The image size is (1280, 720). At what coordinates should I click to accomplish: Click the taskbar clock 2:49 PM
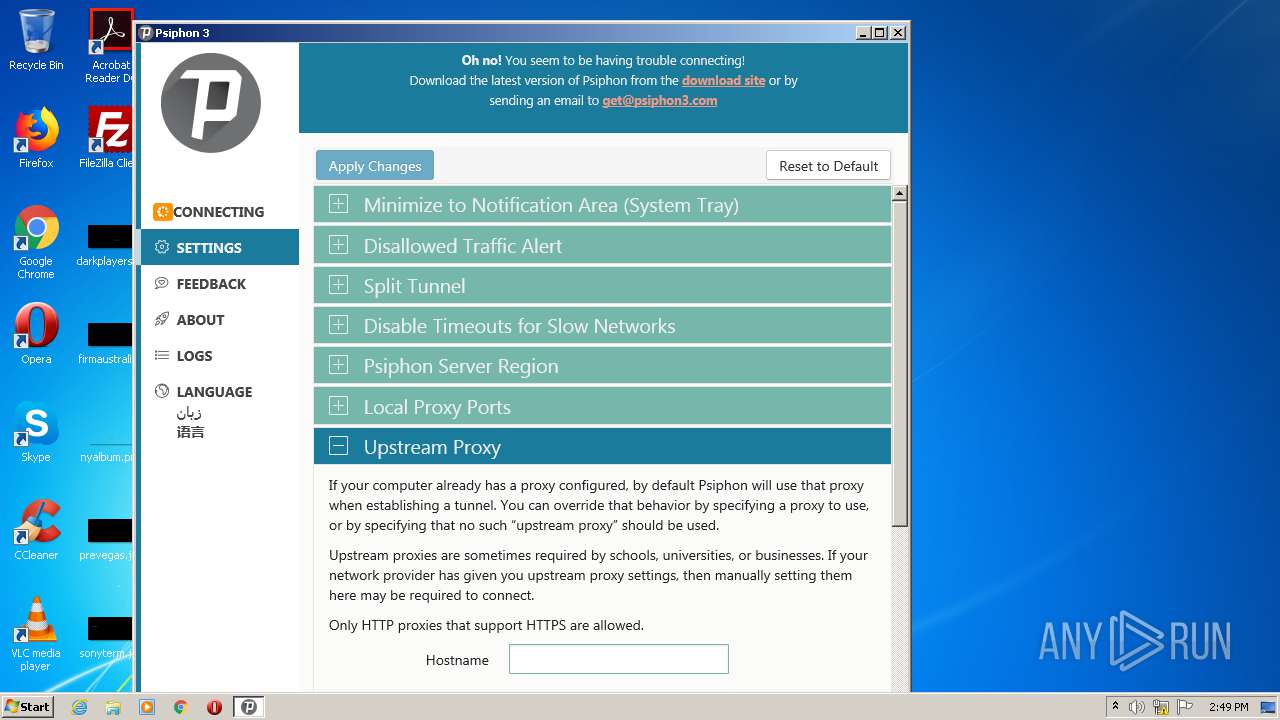point(1228,707)
